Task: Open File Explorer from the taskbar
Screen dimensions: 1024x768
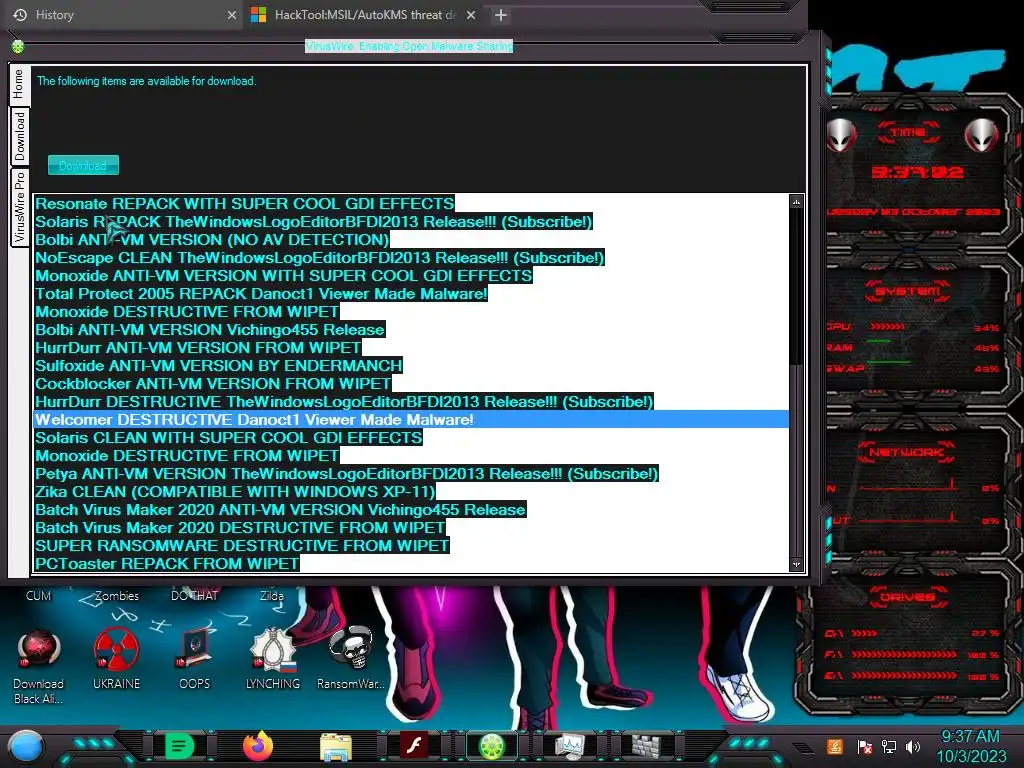Action: coord(336,746)
